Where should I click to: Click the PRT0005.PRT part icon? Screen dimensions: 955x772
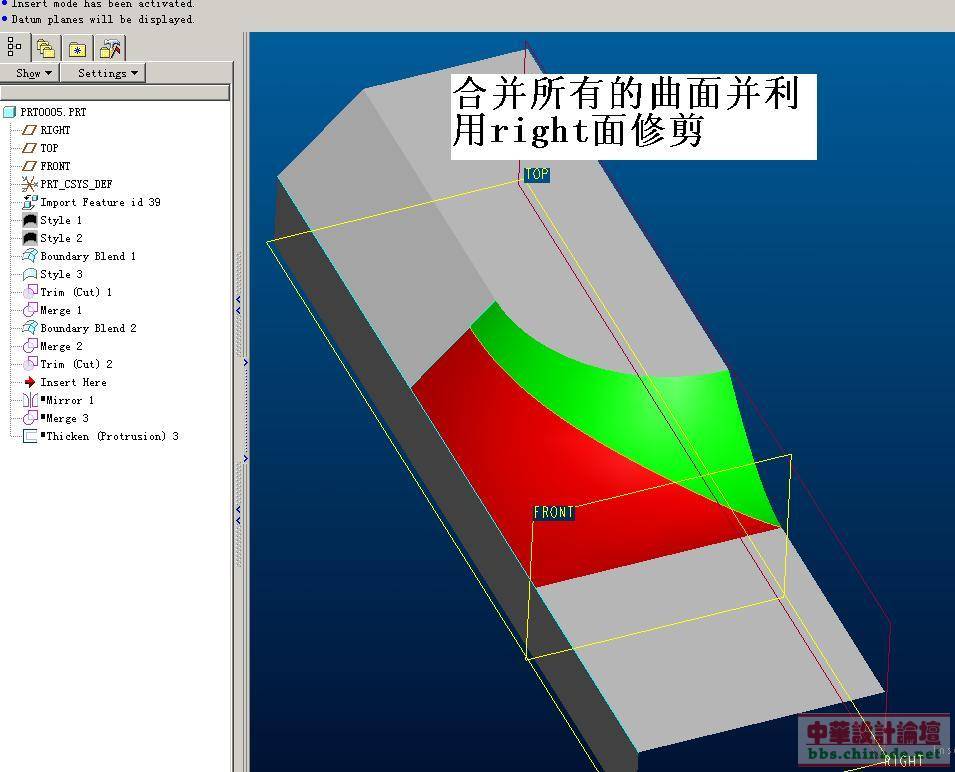[x=9, y=112]
